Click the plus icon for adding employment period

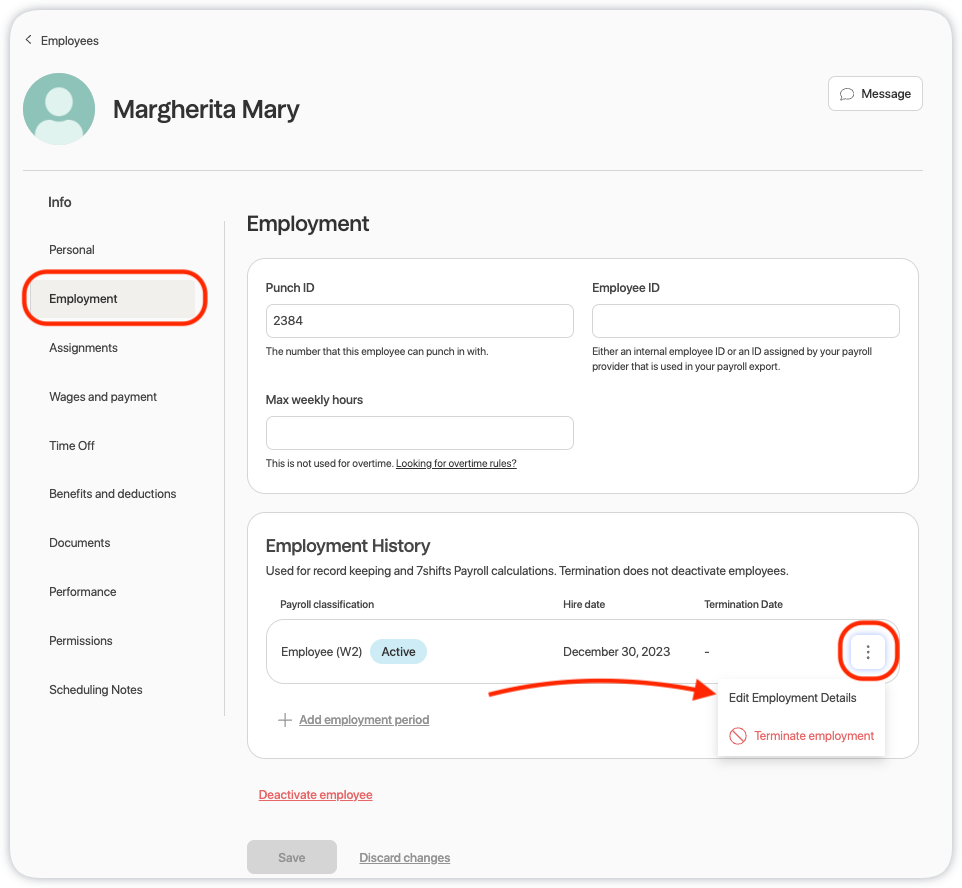coord(285,720)
